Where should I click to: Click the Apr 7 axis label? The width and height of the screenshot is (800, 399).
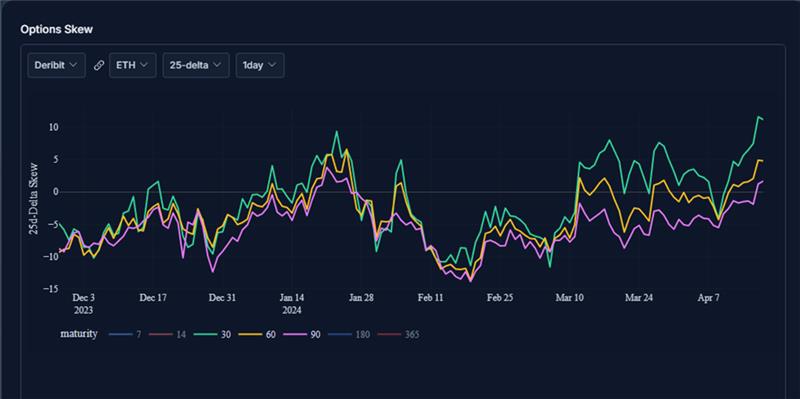[708, 298]
